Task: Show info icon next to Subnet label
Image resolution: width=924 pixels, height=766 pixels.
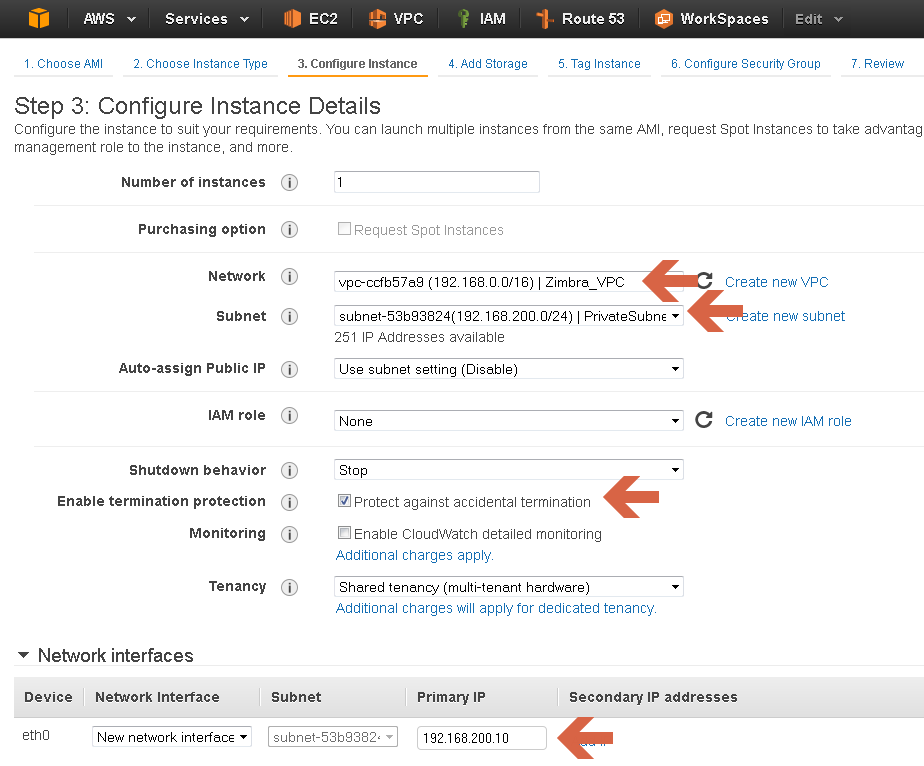Action: coord(289,316)
